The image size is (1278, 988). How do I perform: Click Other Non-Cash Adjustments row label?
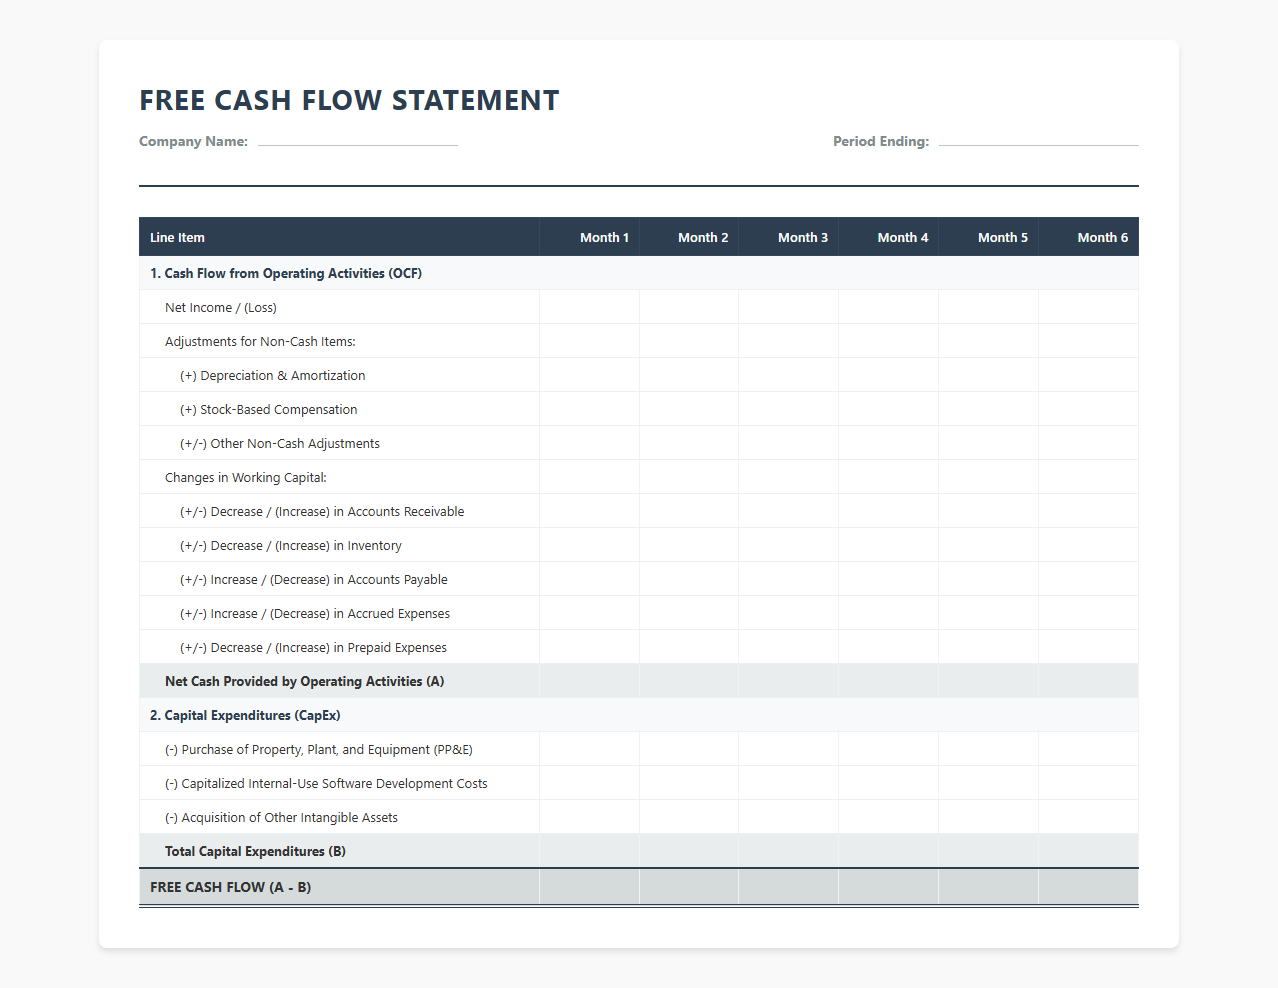coord(280,443)
